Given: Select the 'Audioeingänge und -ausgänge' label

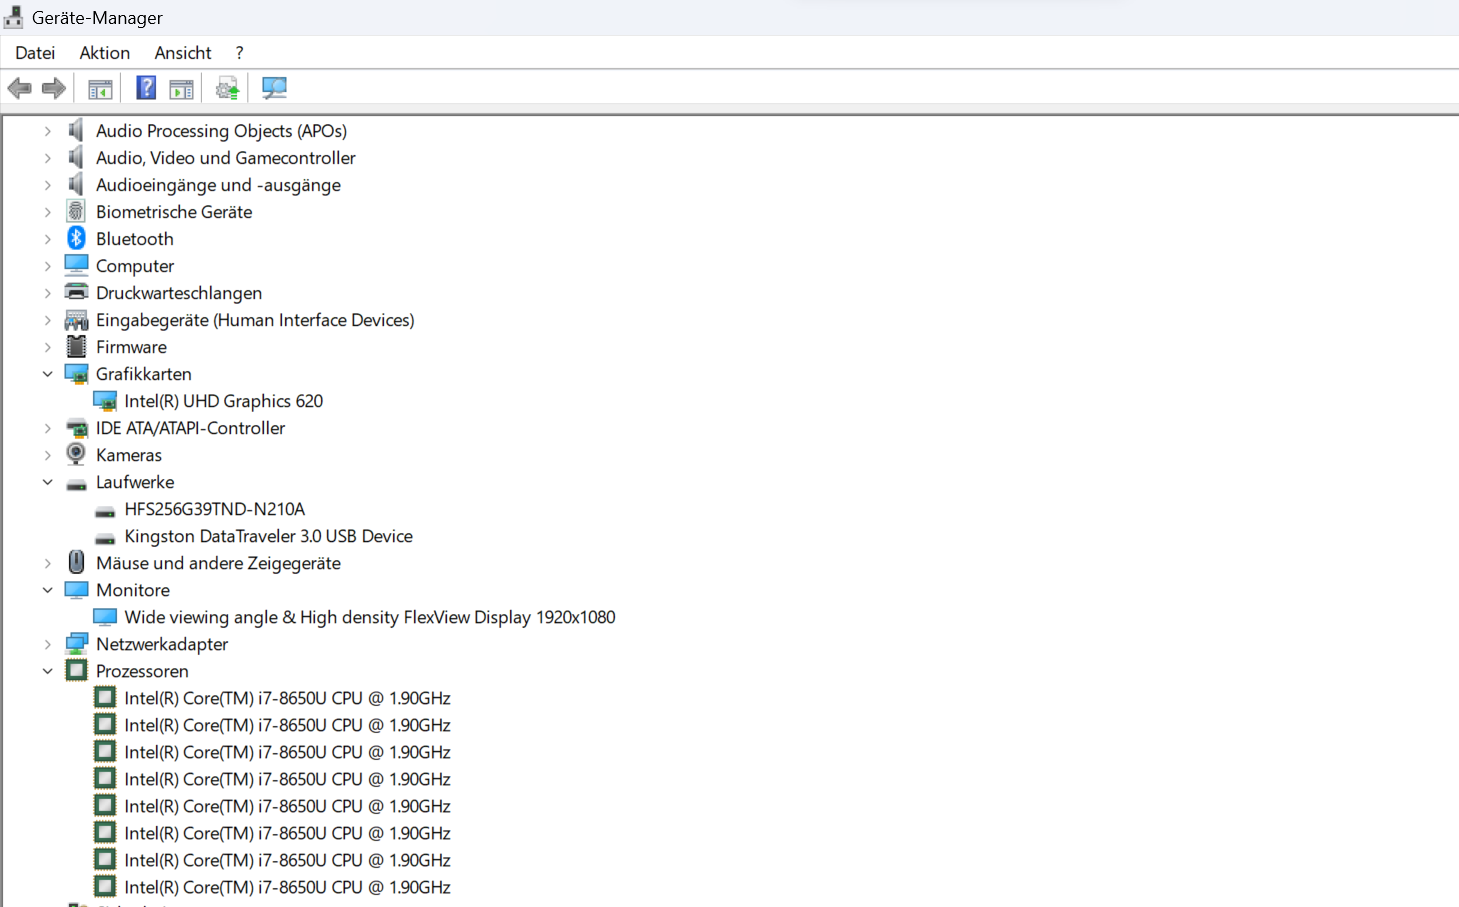Looking at the screenshot, I should pos(218,185).
